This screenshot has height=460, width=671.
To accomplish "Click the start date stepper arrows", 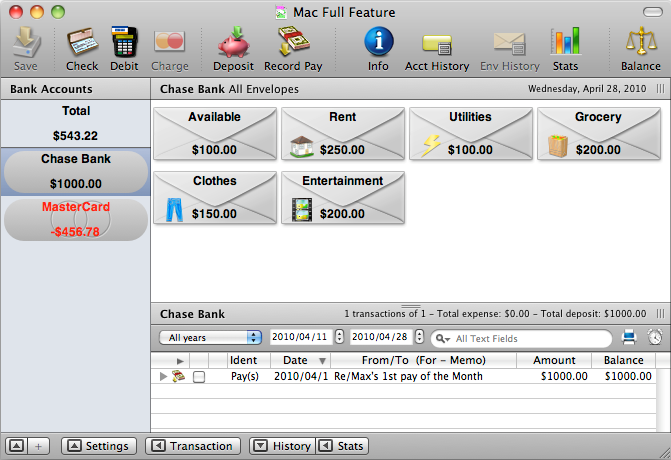I will [340, 338].
